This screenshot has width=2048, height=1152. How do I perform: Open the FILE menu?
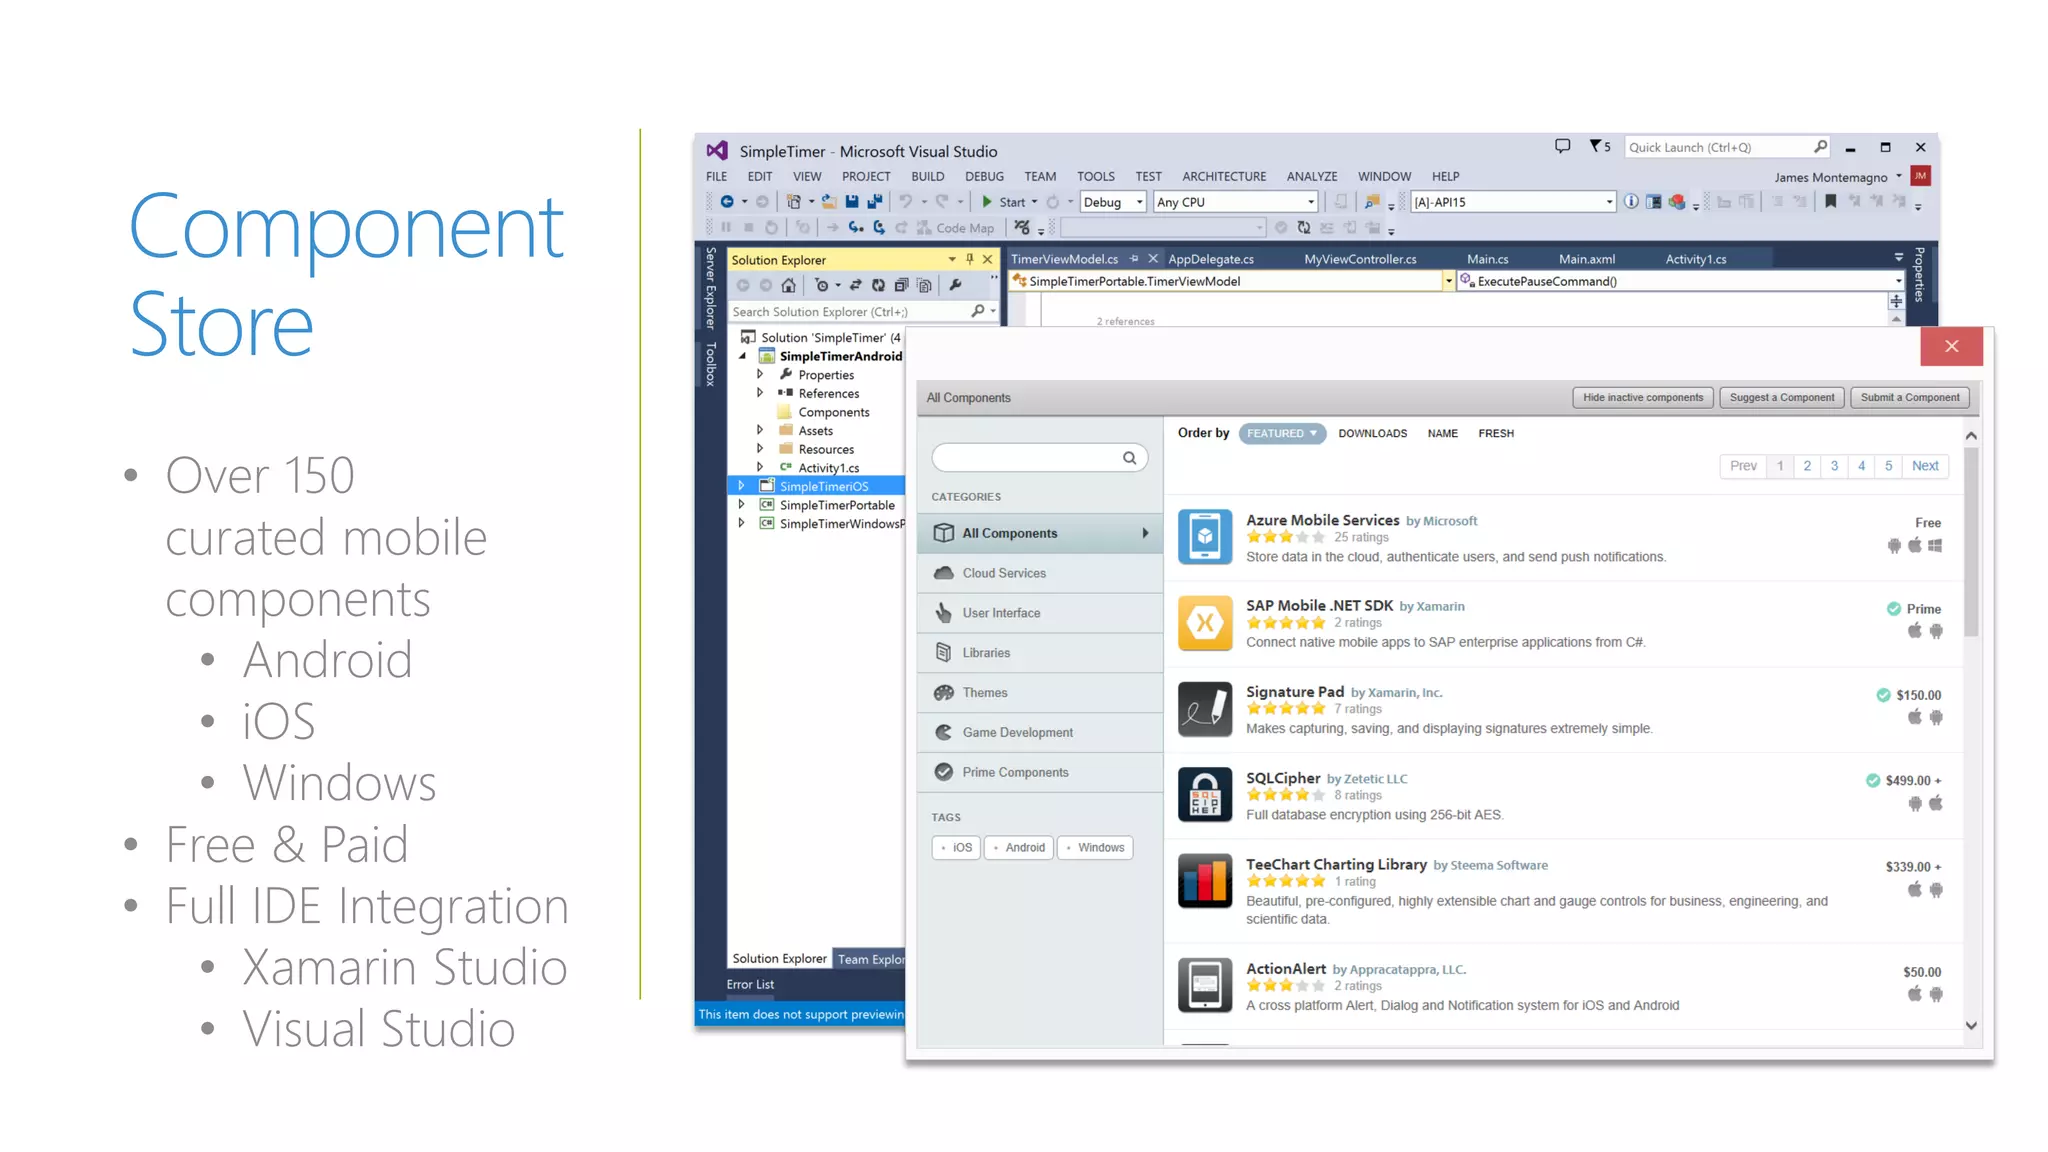click(x=717, y=177)
